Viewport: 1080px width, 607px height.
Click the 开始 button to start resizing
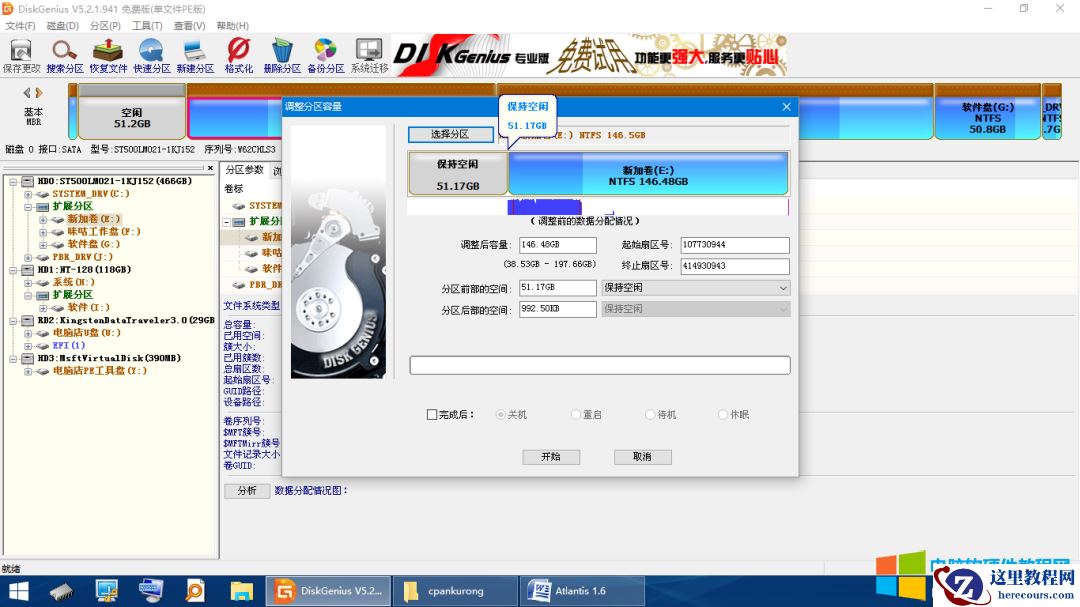(x=550, y=457)
